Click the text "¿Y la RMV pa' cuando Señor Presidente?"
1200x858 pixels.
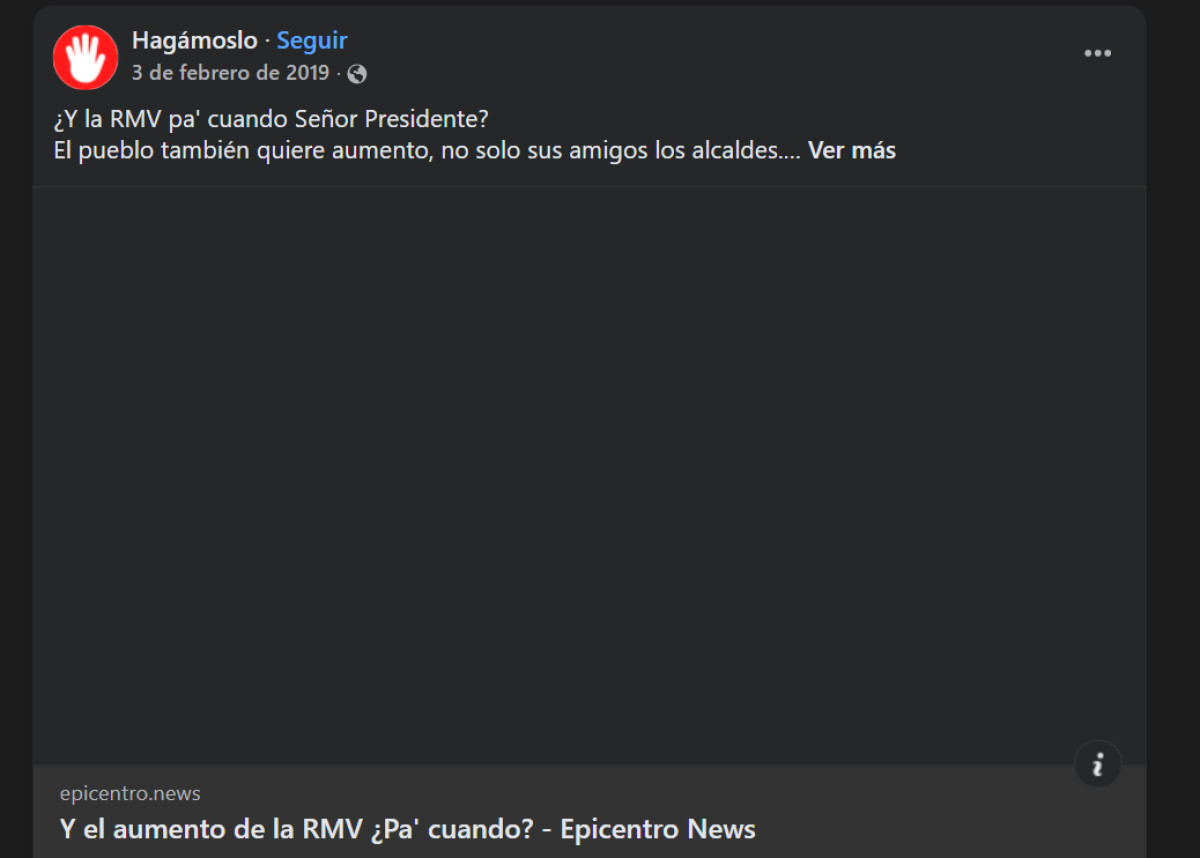point(271,120)
